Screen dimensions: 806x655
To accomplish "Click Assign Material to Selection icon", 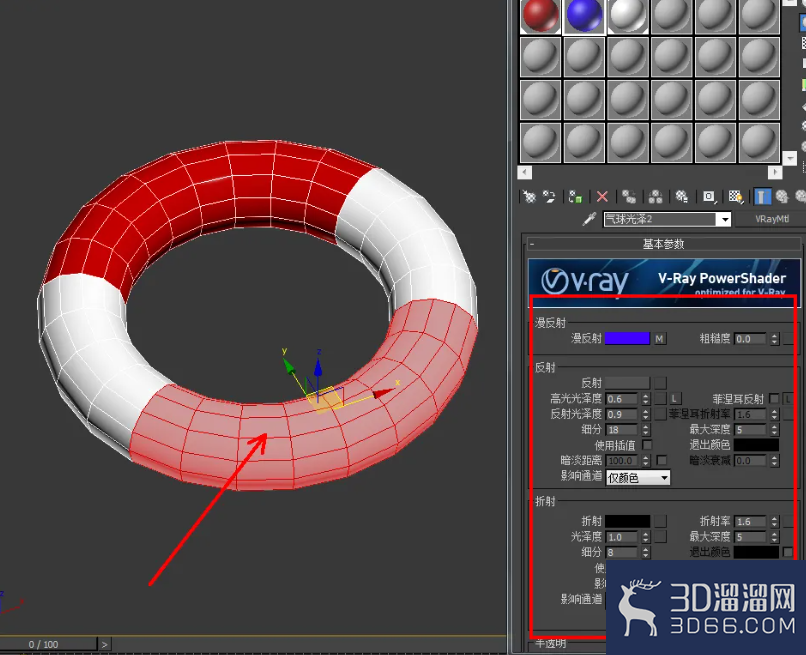I will (575, 196).
